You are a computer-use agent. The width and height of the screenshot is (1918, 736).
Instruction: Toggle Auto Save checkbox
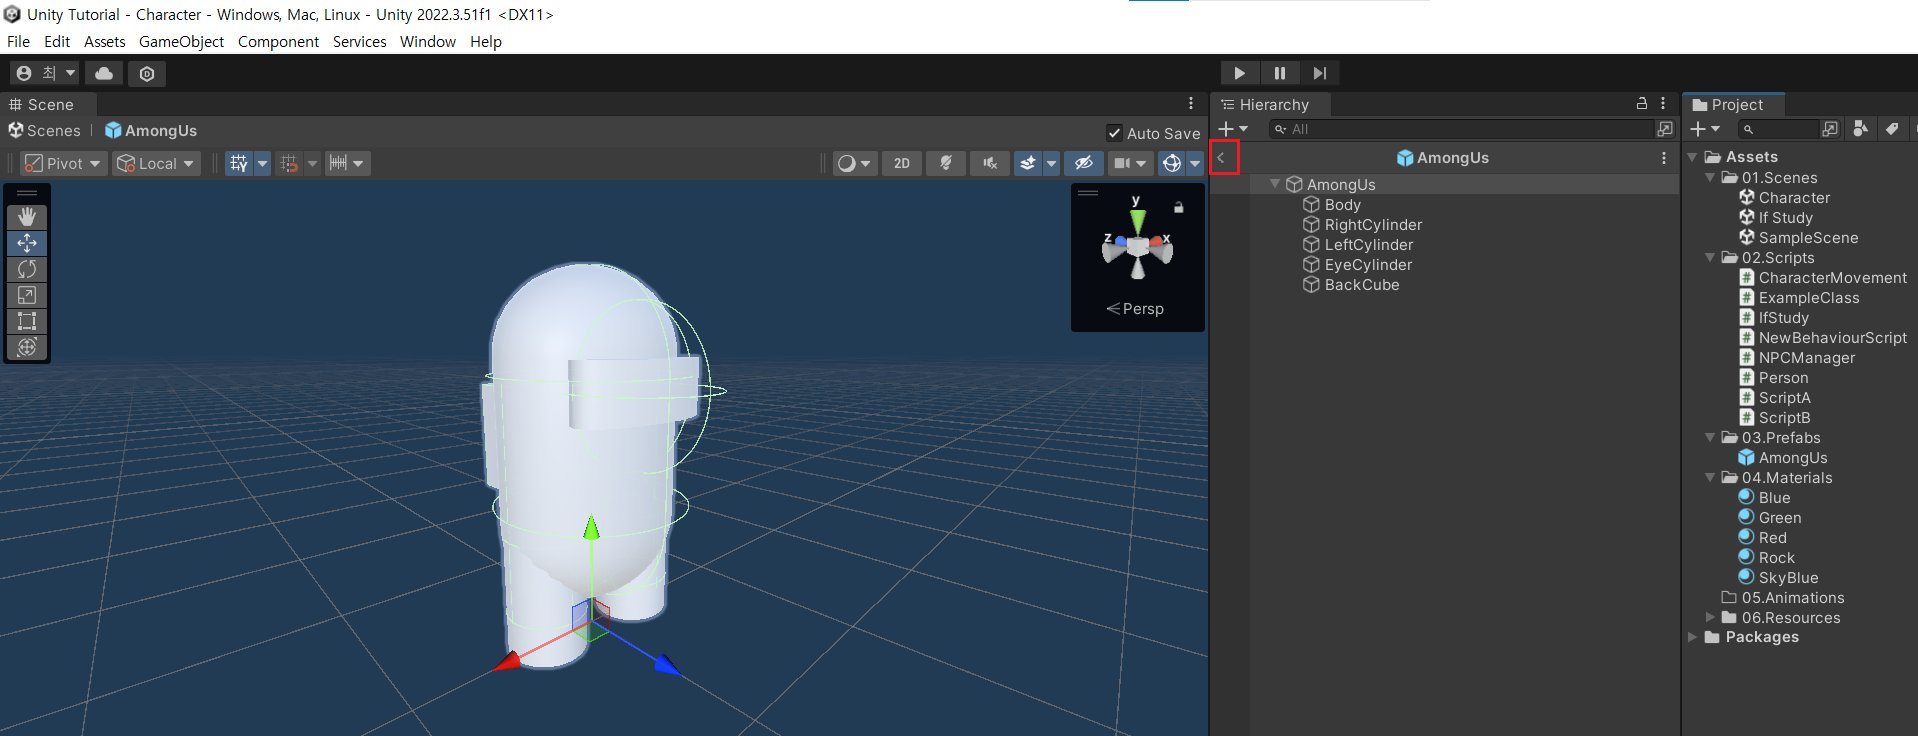pyautogui.click(x=1114, y=133)
